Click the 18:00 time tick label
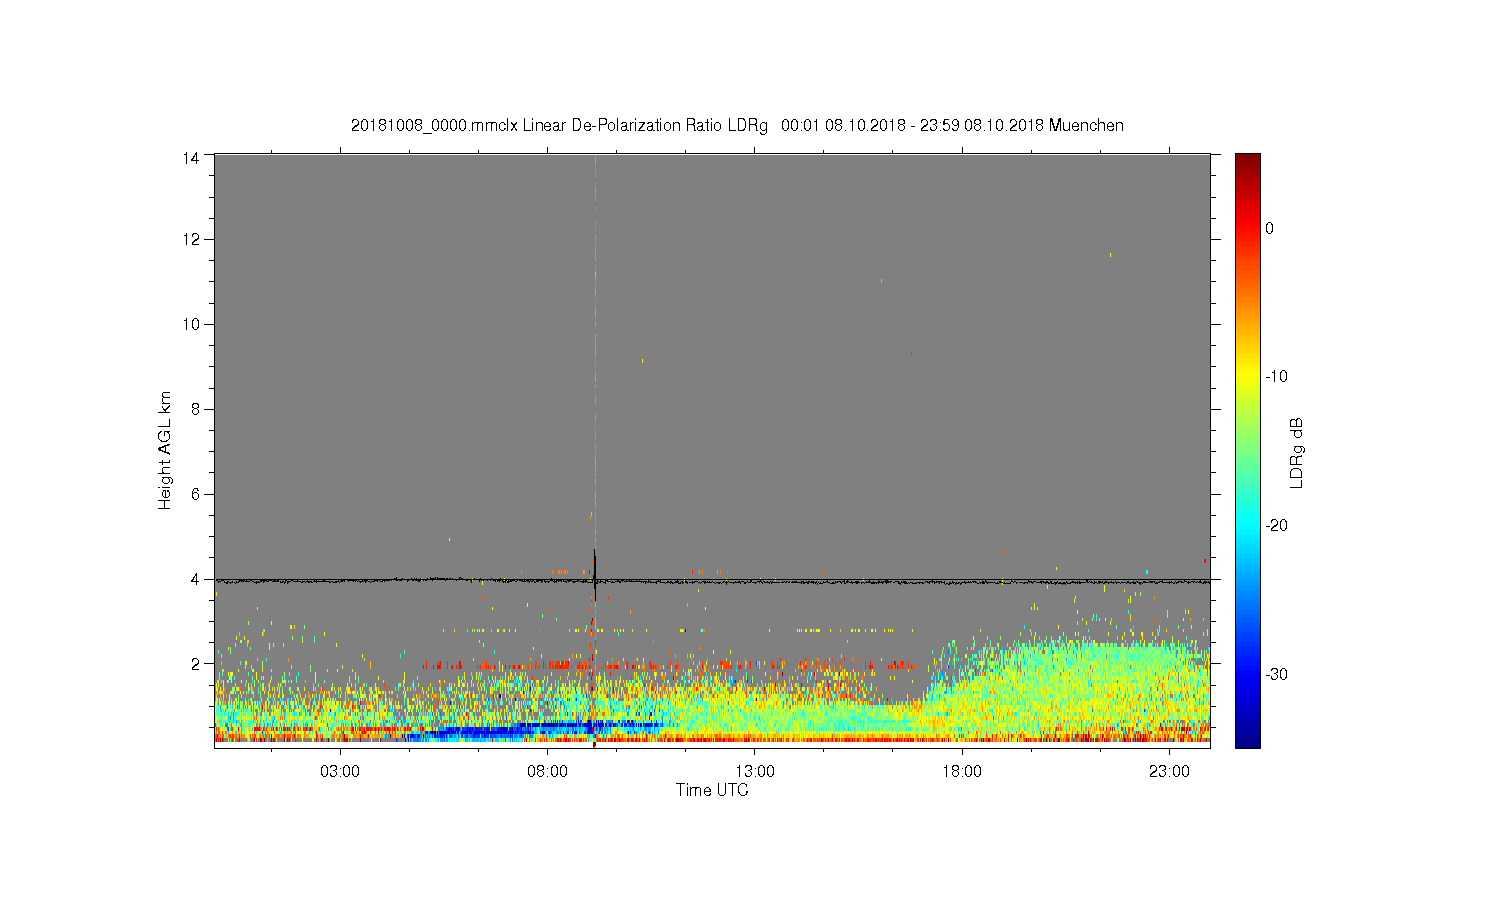This screenshot has height=900, width=1500. click(x=962, y=772)
